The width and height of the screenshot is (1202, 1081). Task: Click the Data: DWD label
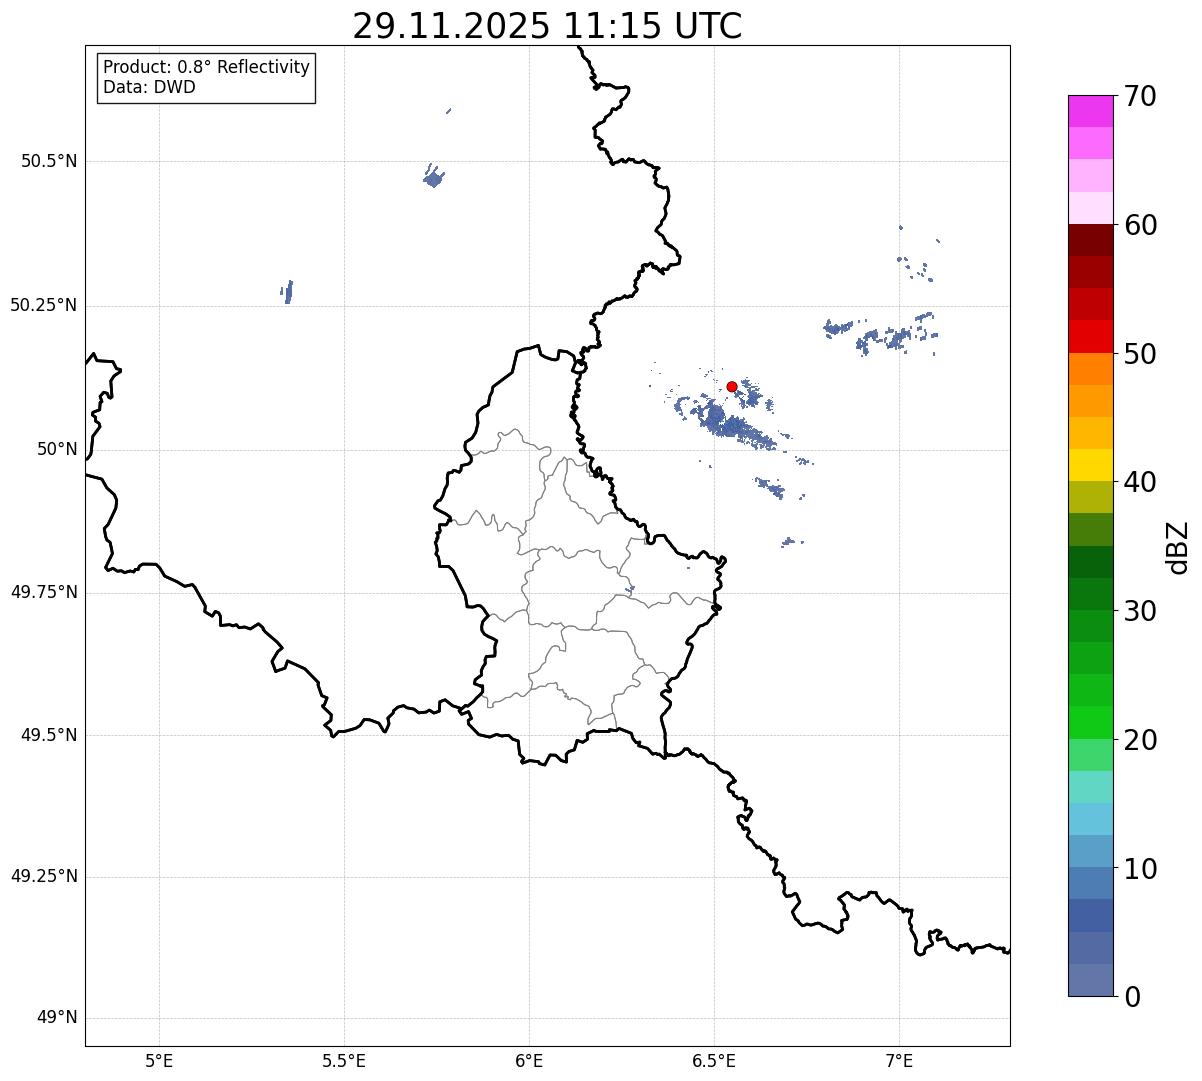[149, 87]
